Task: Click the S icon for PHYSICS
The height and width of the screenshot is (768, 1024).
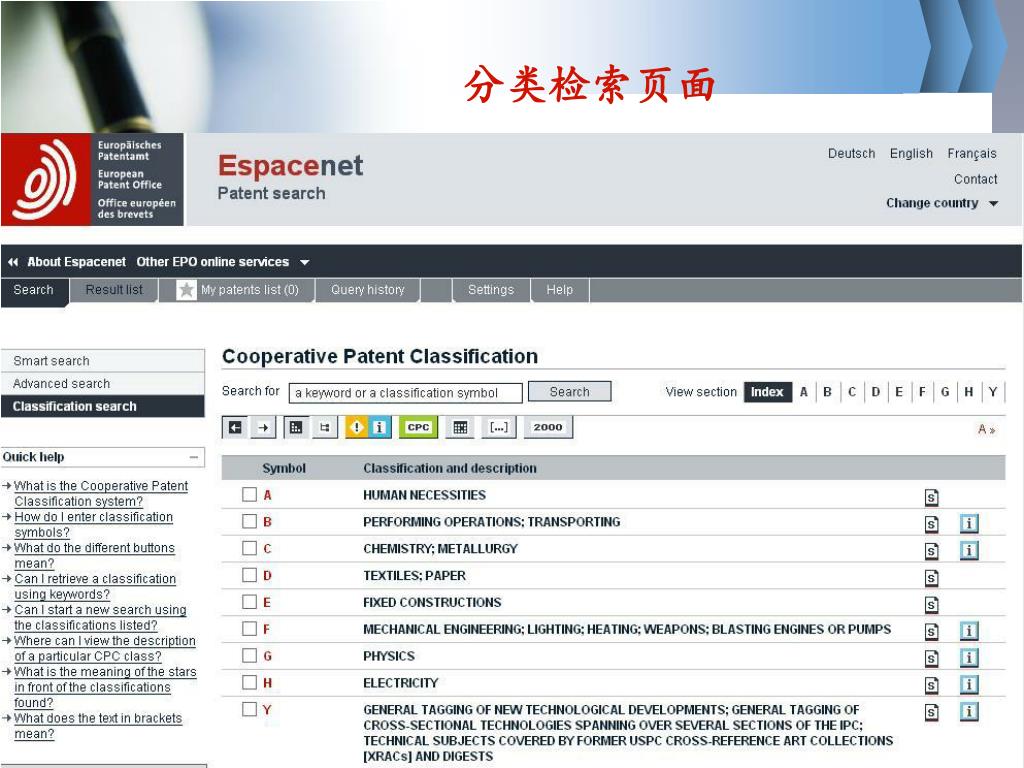Action: tap(932, 658)
